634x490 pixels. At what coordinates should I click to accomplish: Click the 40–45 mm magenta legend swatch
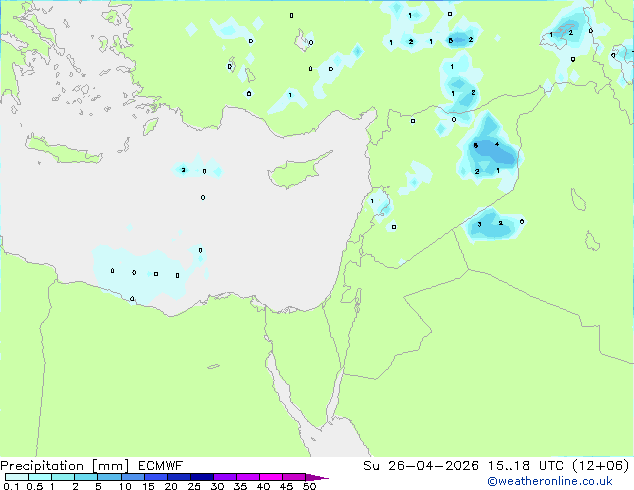tap(271, 477)
